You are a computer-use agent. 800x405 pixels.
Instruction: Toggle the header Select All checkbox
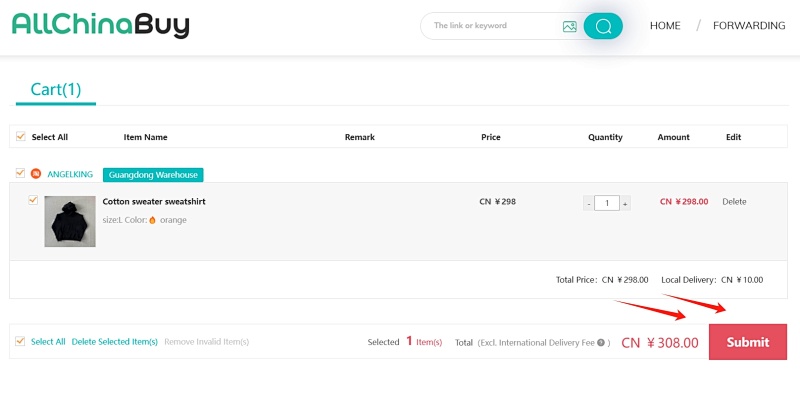[x=21, y=136]
